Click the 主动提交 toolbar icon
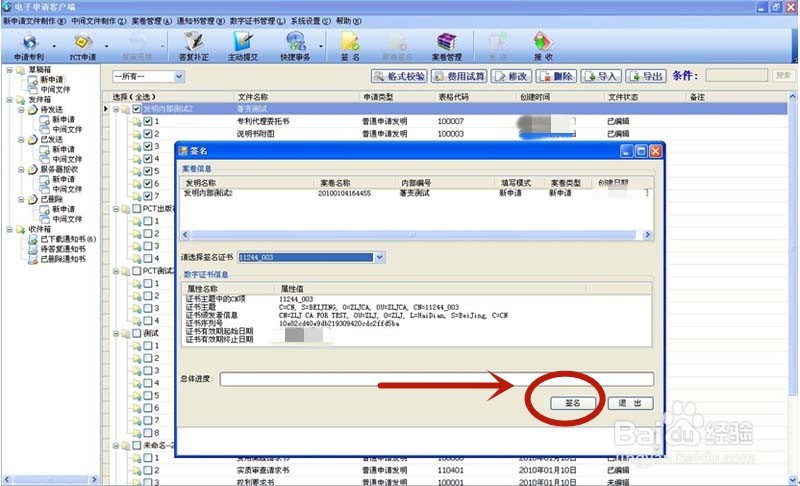This screenshot has height=486, width=800. [x=243, y=47]
